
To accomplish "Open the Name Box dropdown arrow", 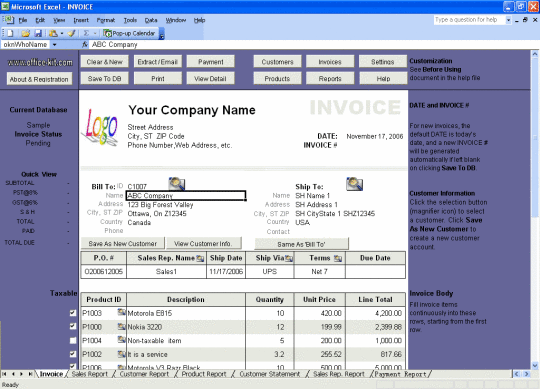I will coord(54,45).
